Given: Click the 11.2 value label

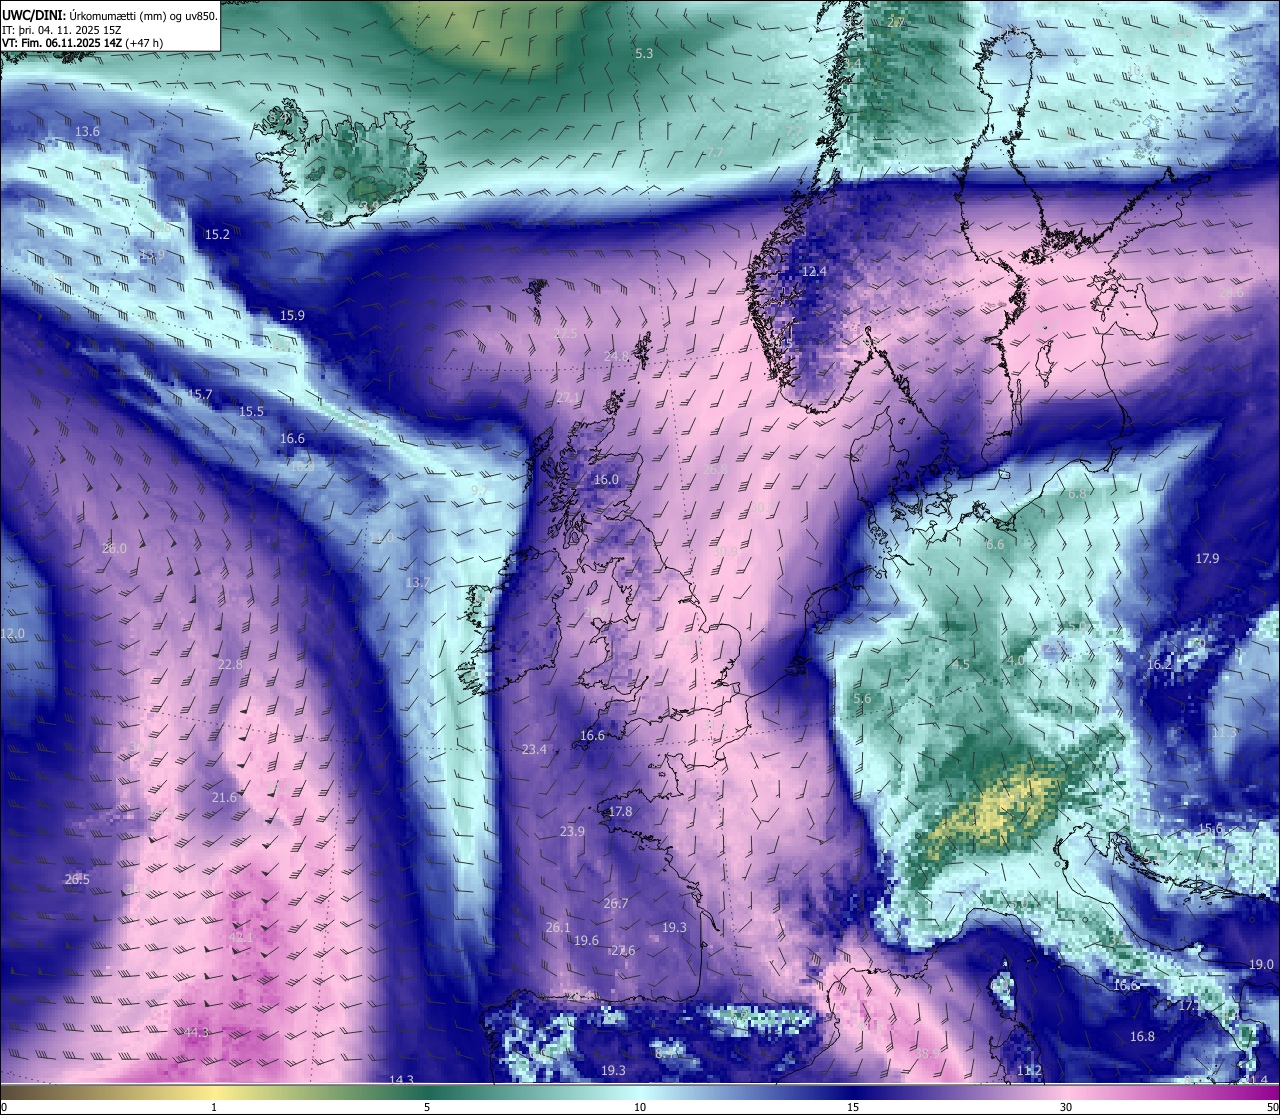Looking at the screenshot, I should click(1029, 1071).
